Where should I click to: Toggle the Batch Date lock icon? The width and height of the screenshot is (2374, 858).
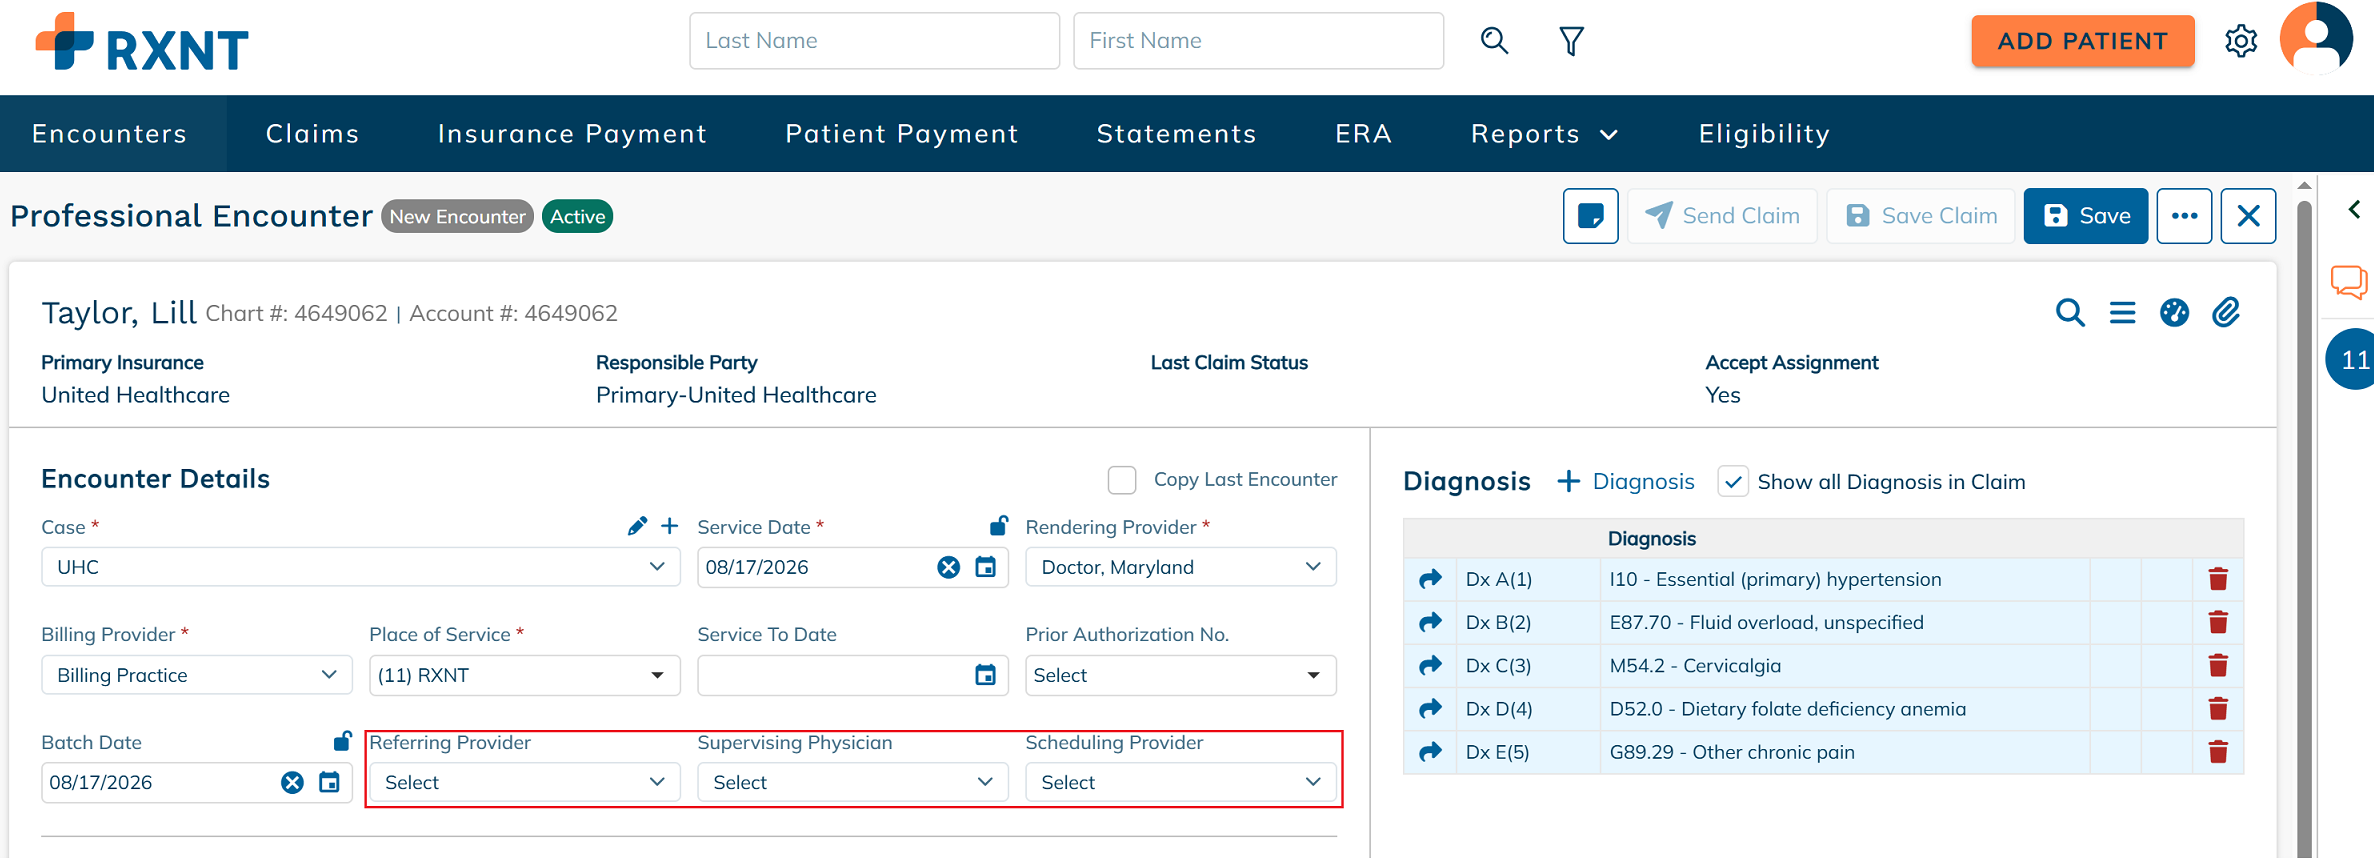coord(342,741)
